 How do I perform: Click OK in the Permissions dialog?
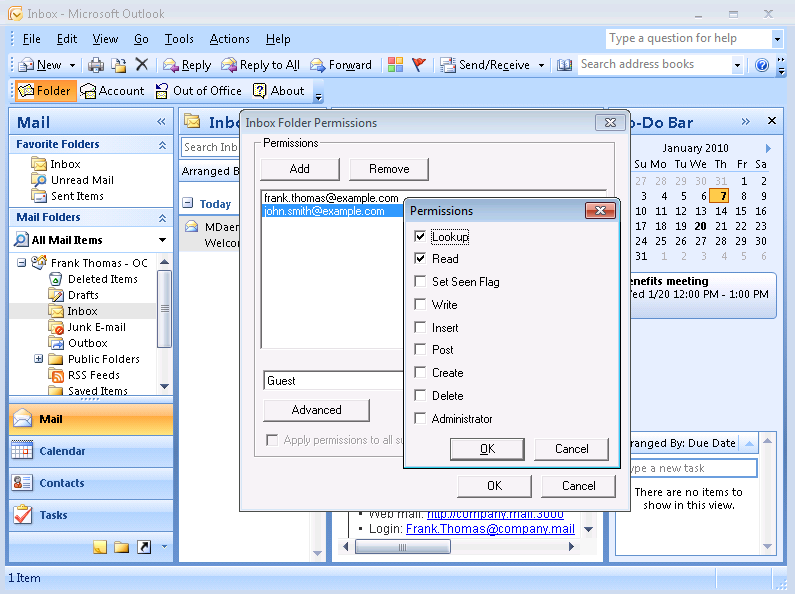click(x=487, y=449)
